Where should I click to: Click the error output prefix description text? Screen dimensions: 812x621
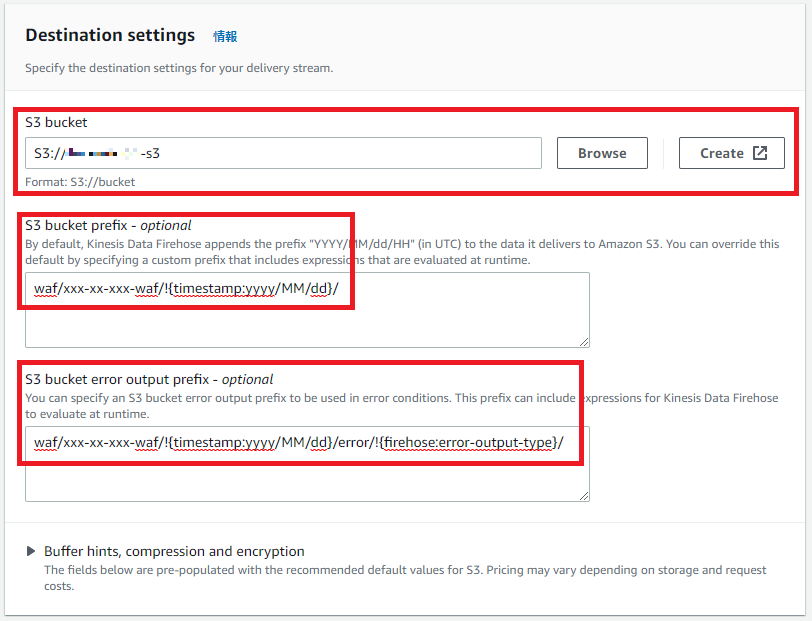point(400,405)
